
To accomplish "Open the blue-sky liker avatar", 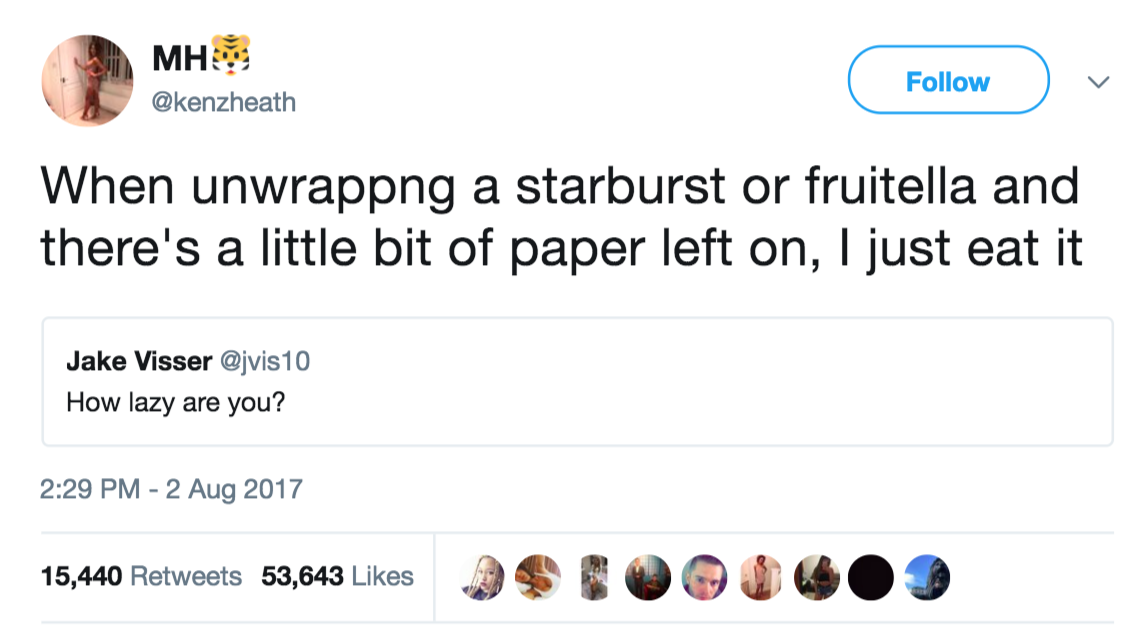I will pos(927,576).
